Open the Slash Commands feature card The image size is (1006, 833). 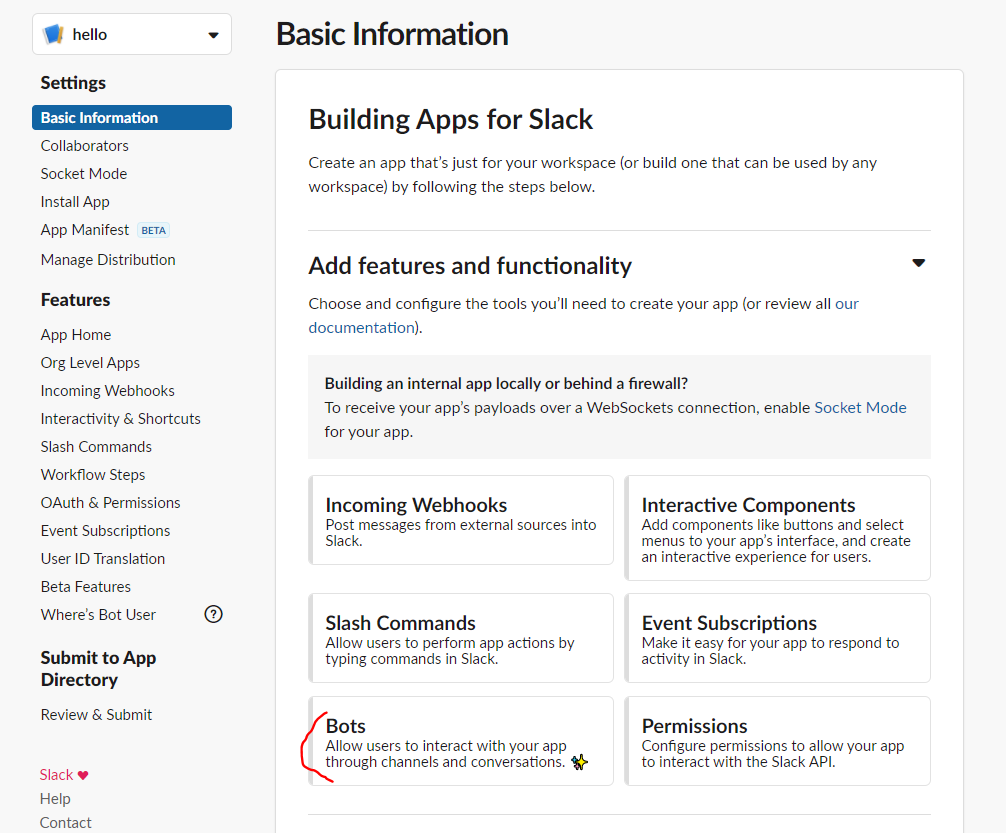pos(461,638)
